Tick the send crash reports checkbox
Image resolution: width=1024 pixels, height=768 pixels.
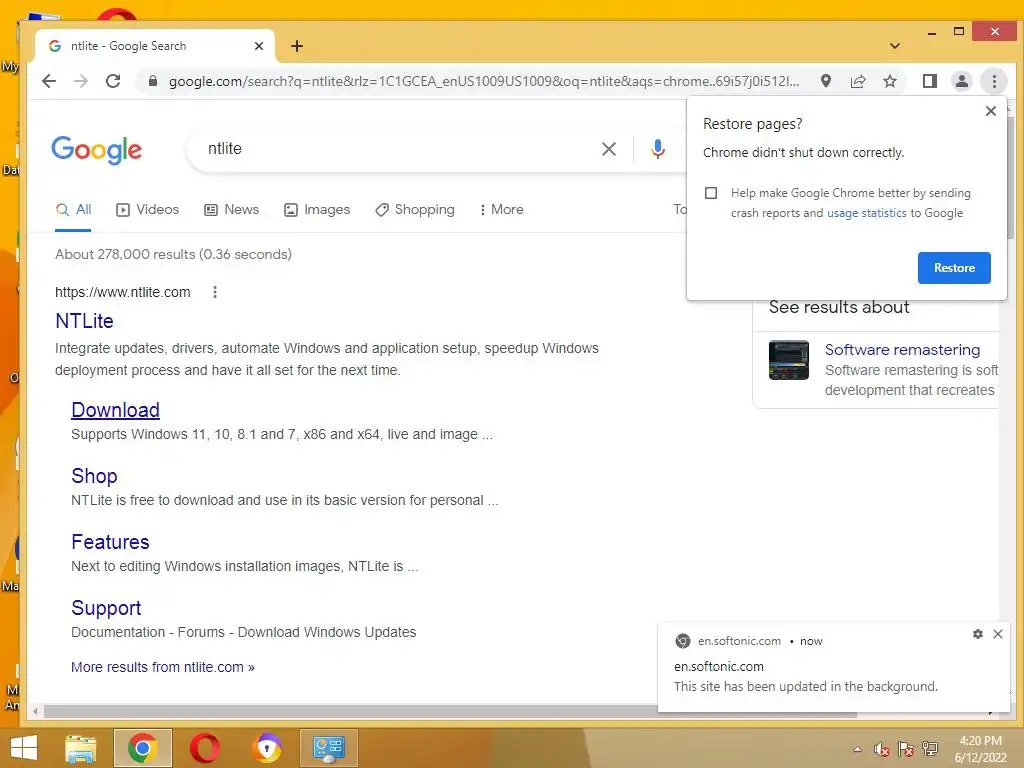coord(711,193)
